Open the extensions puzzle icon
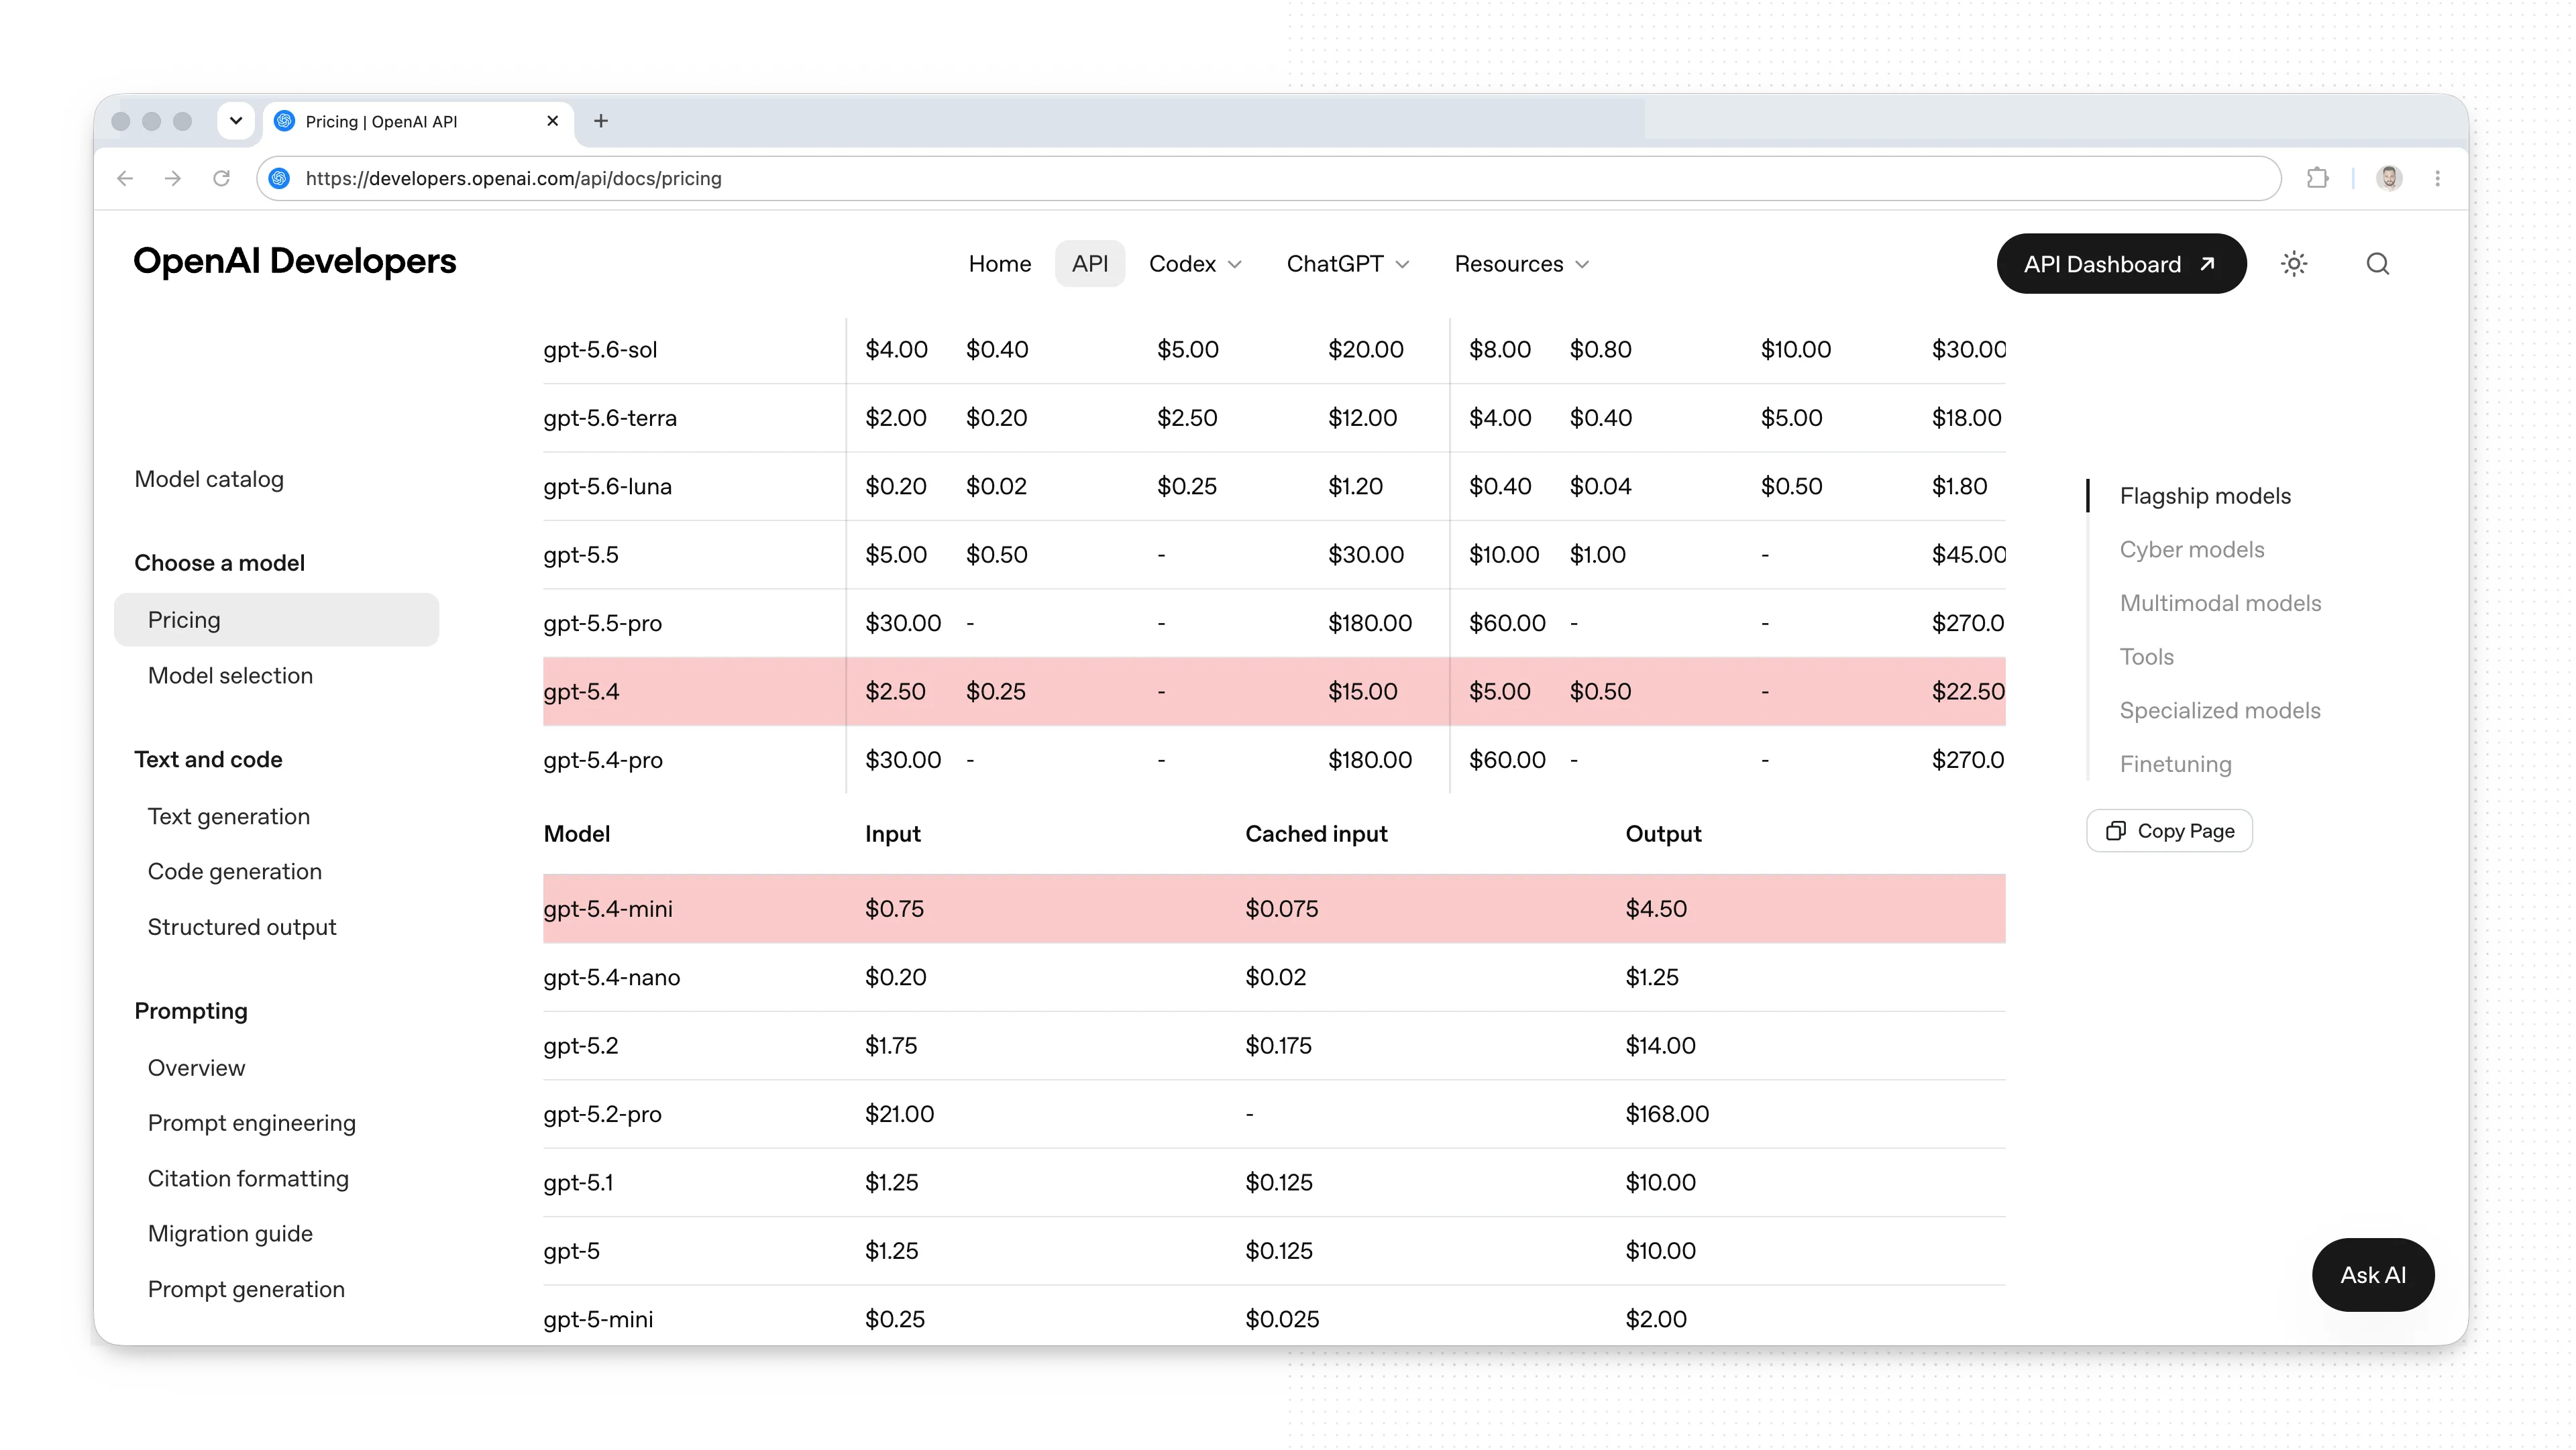 pos(2317,178)
